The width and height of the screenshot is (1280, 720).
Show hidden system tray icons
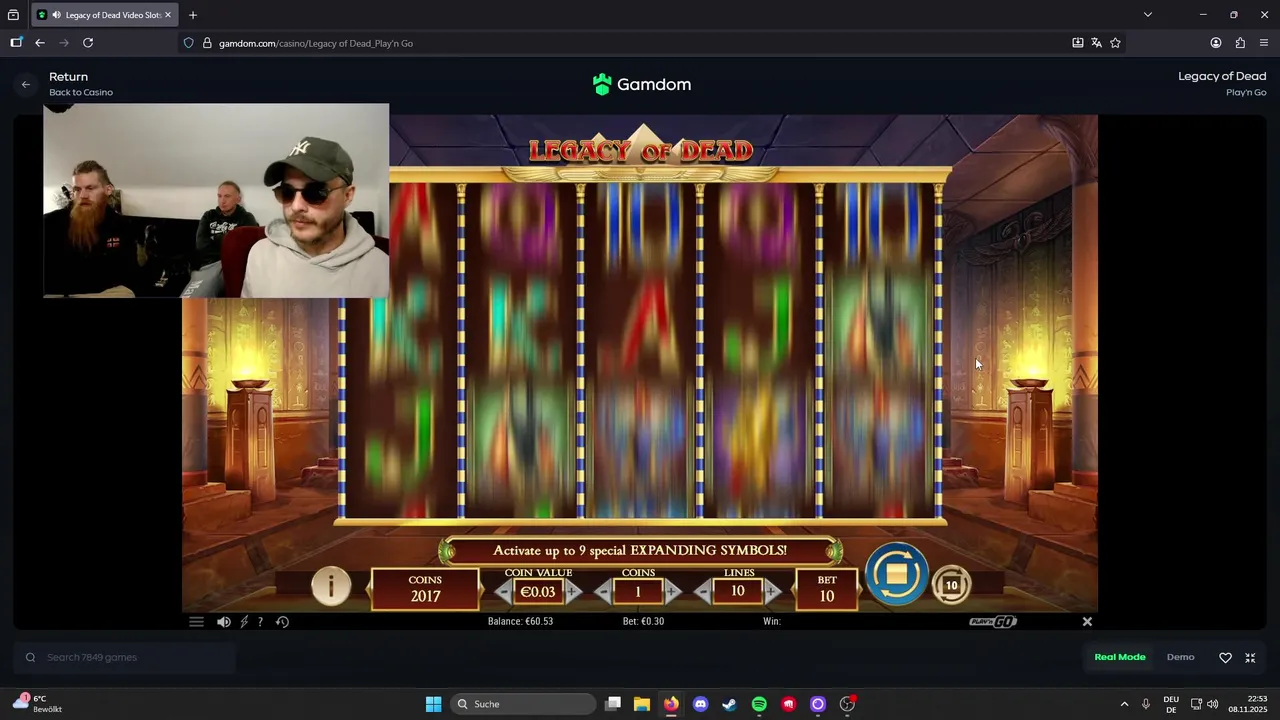(1124, 704)
